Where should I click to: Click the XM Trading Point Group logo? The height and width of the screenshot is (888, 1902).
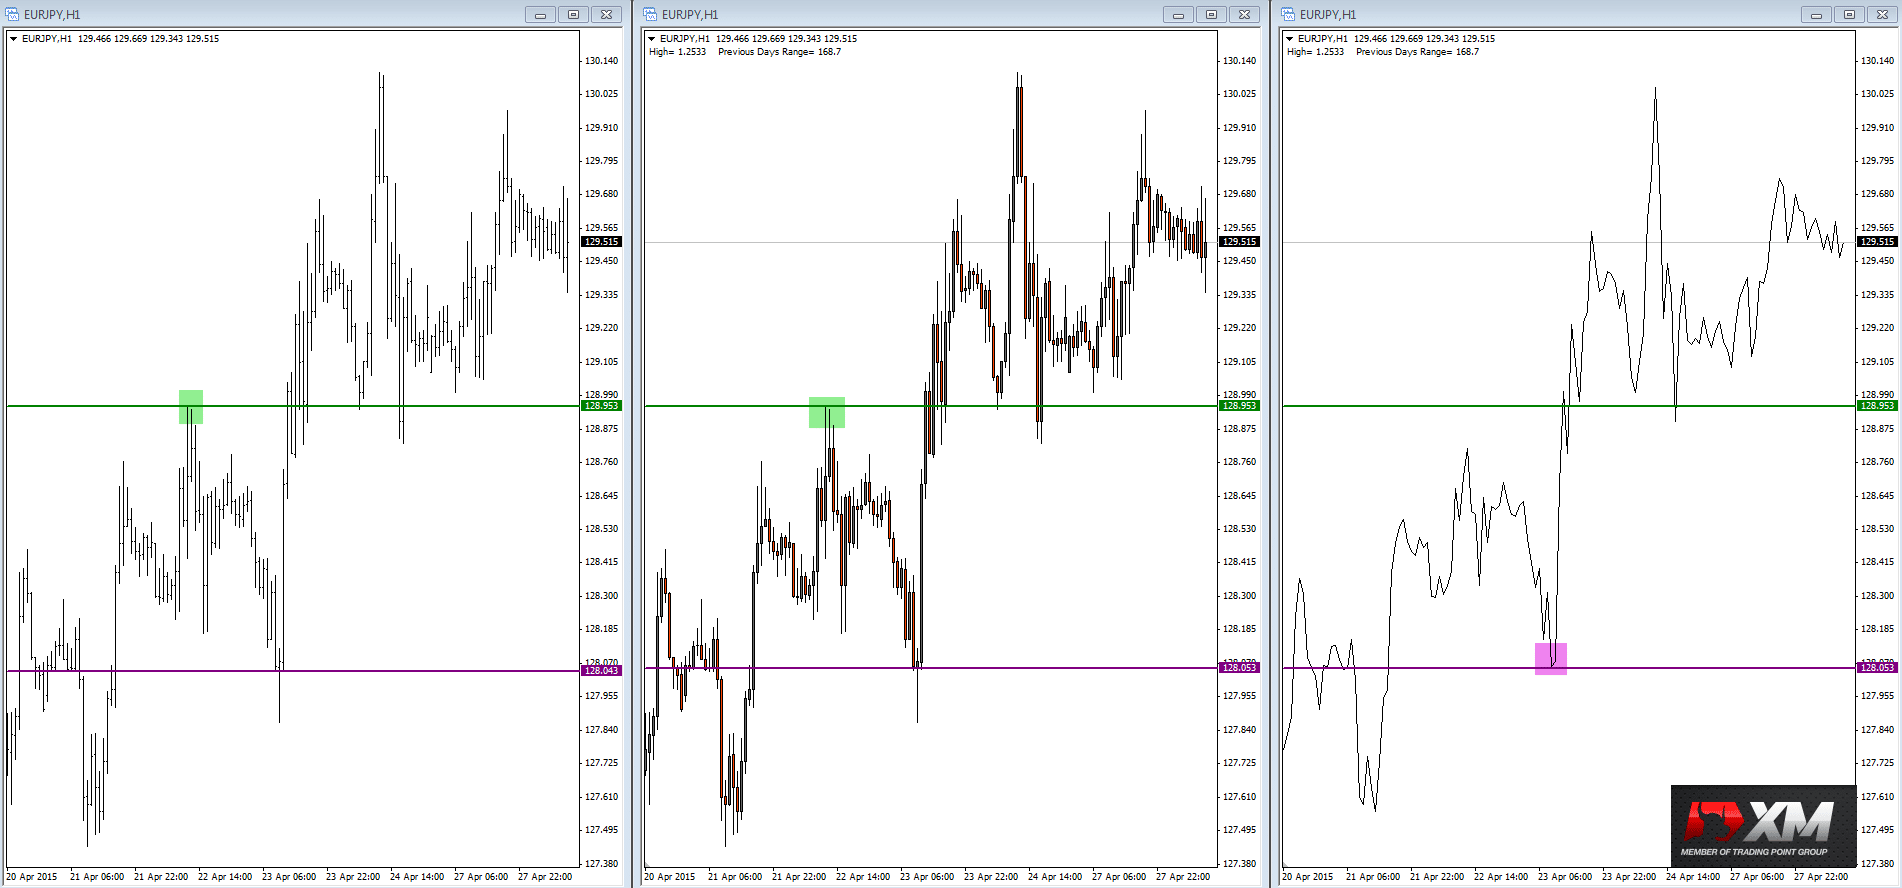tap(1763, 826)
